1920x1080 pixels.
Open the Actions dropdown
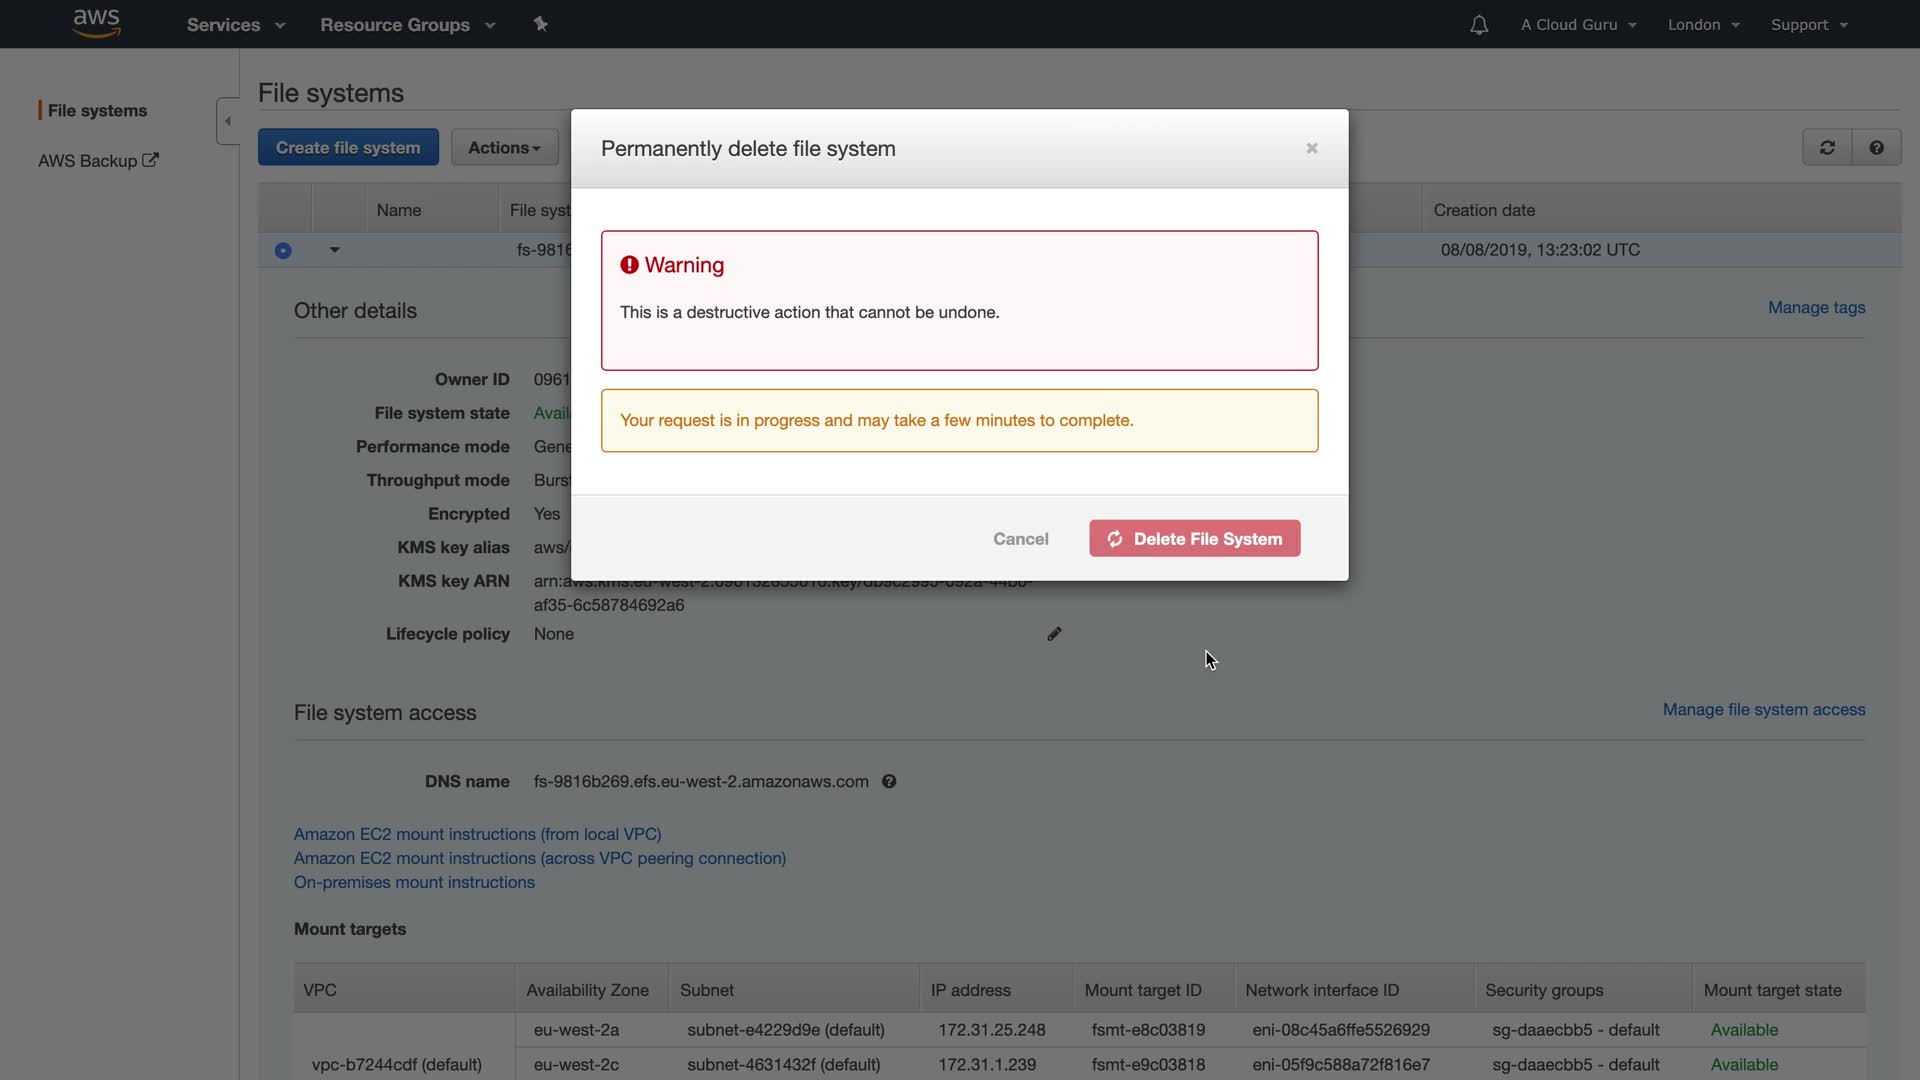point(504,148)
